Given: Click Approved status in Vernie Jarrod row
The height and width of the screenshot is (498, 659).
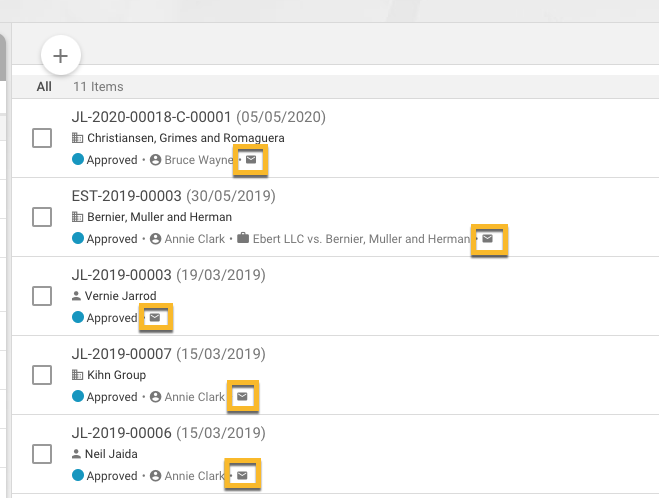Looking at the screenshot, I should (x=112, y=318).
